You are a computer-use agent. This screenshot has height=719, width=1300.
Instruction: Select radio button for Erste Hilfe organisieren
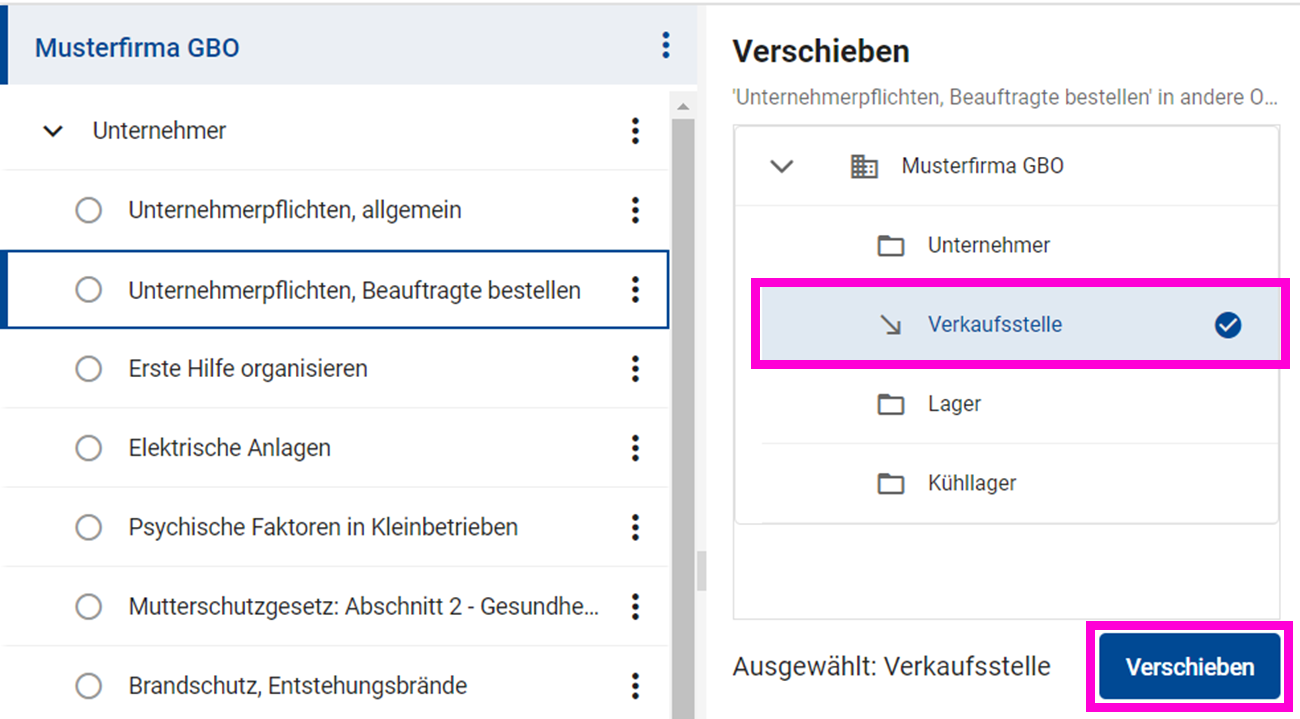pyautogui.click(x=89, y=369)
